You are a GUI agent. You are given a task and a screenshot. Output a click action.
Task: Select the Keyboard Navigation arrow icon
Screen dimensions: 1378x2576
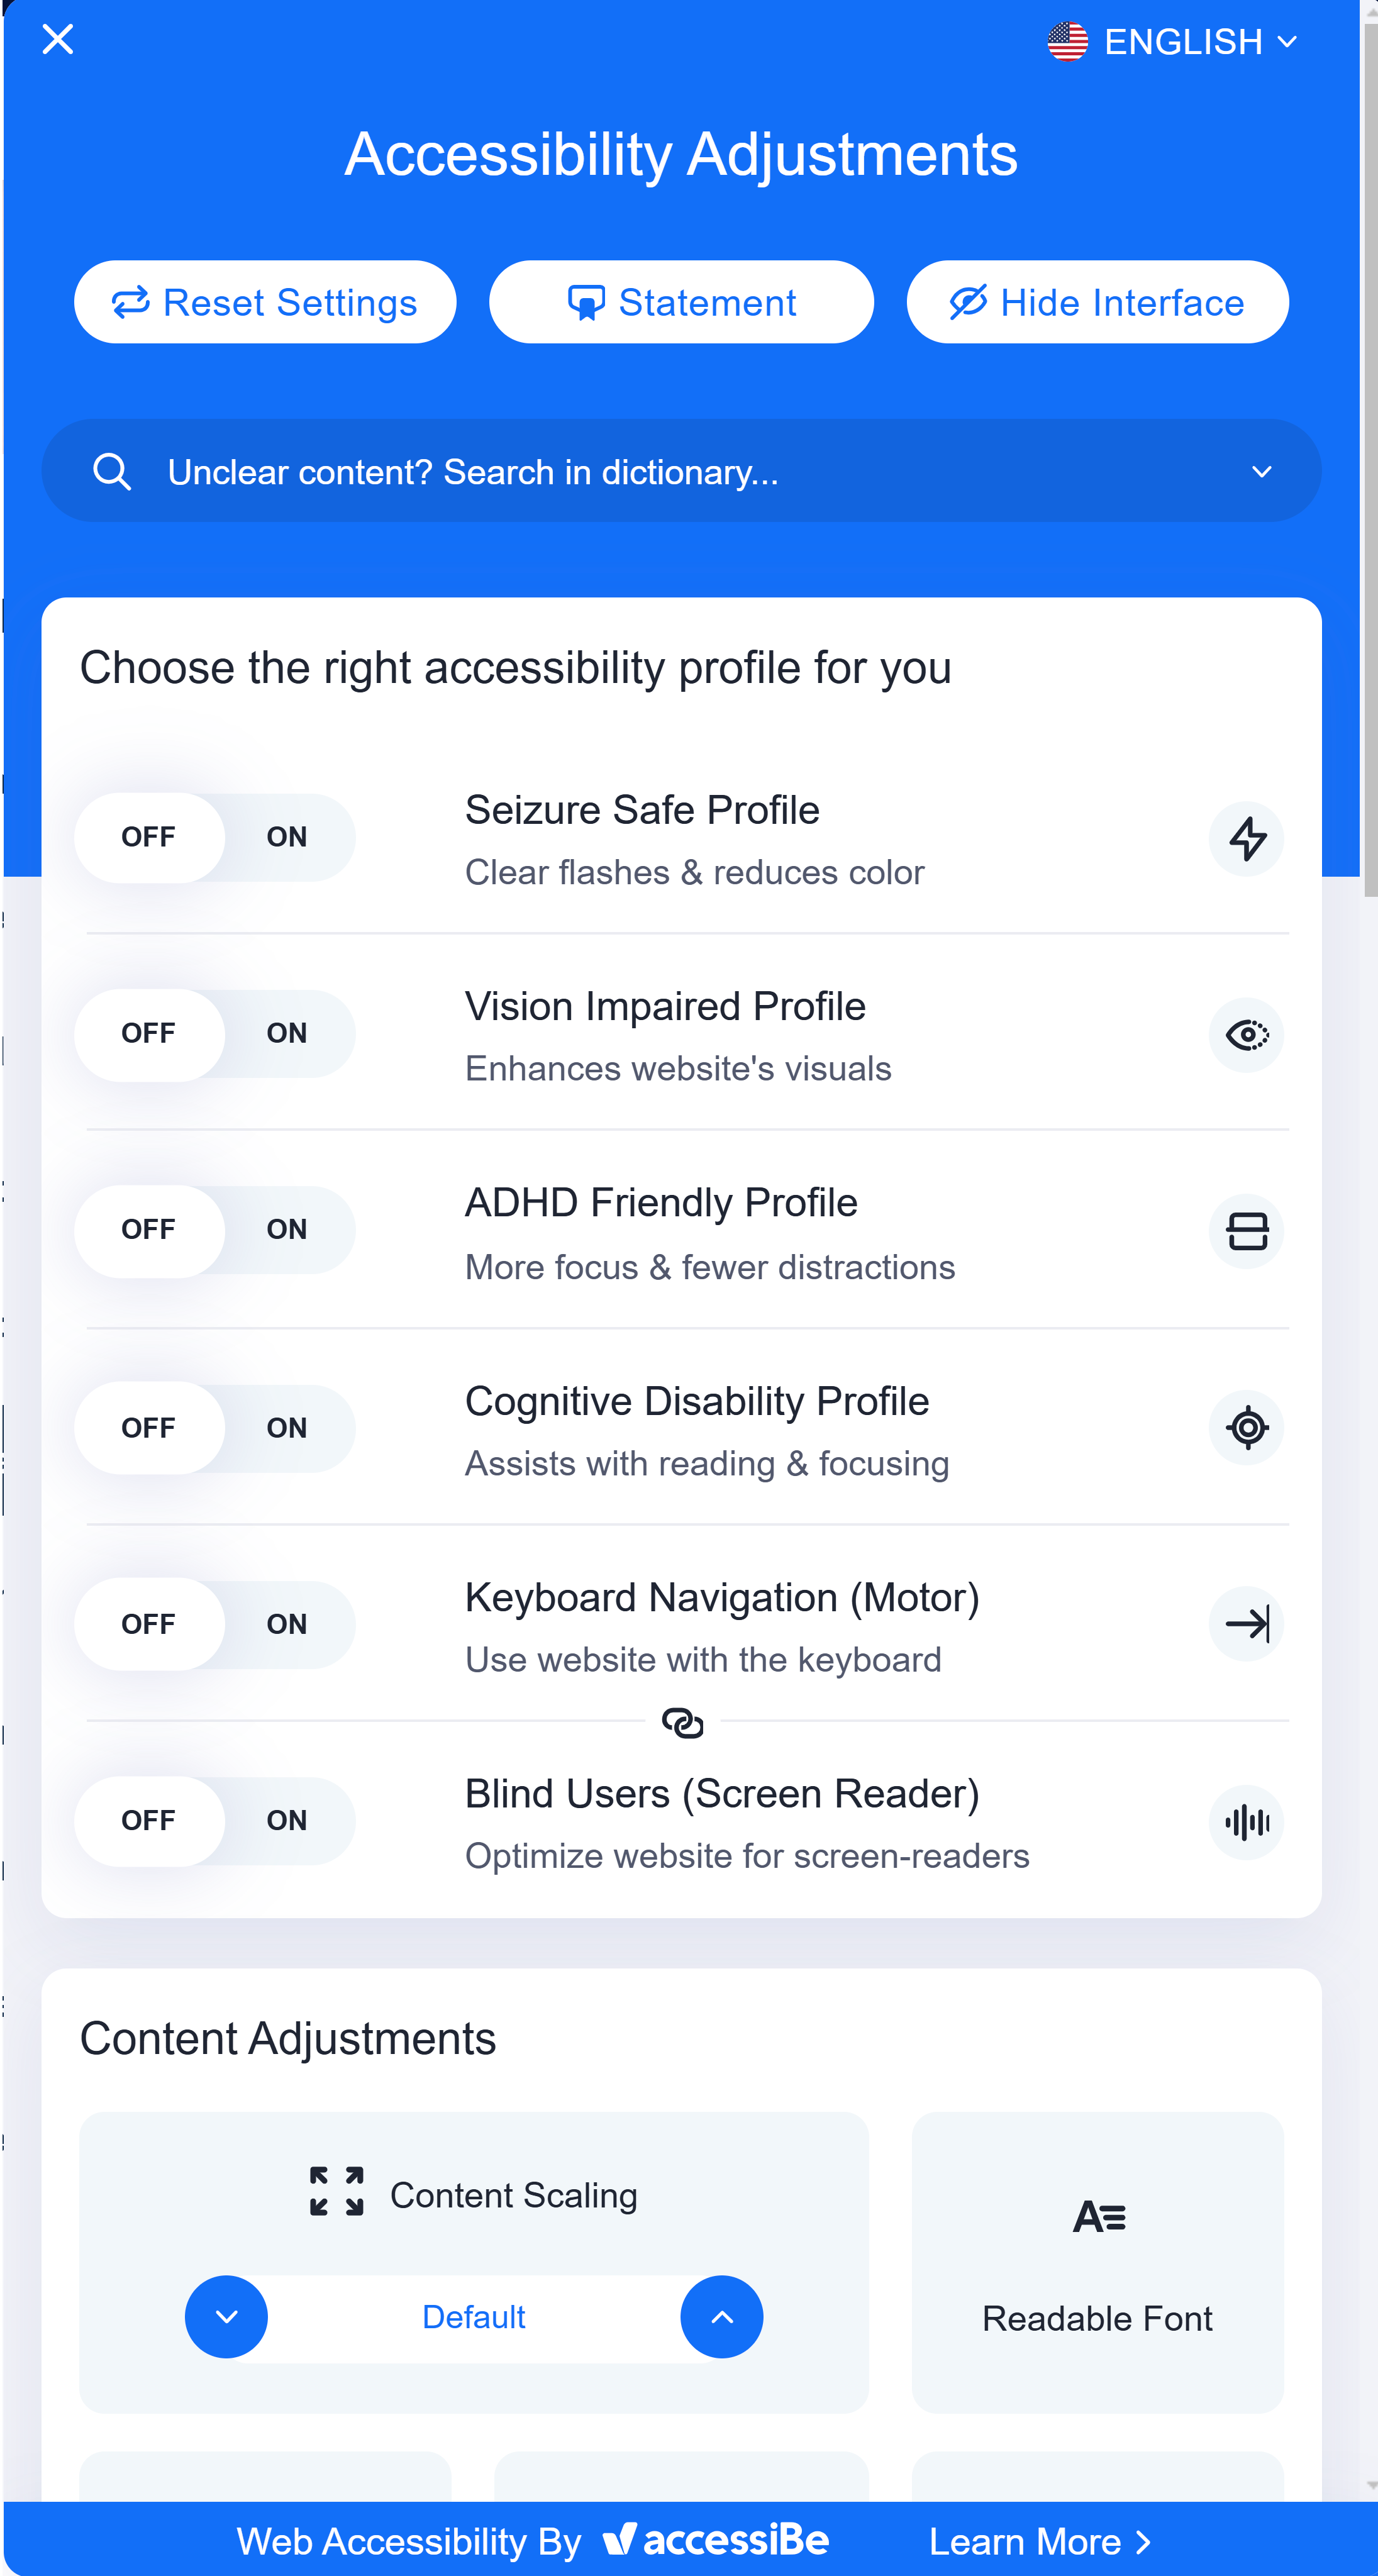tap(1246, 1624)
